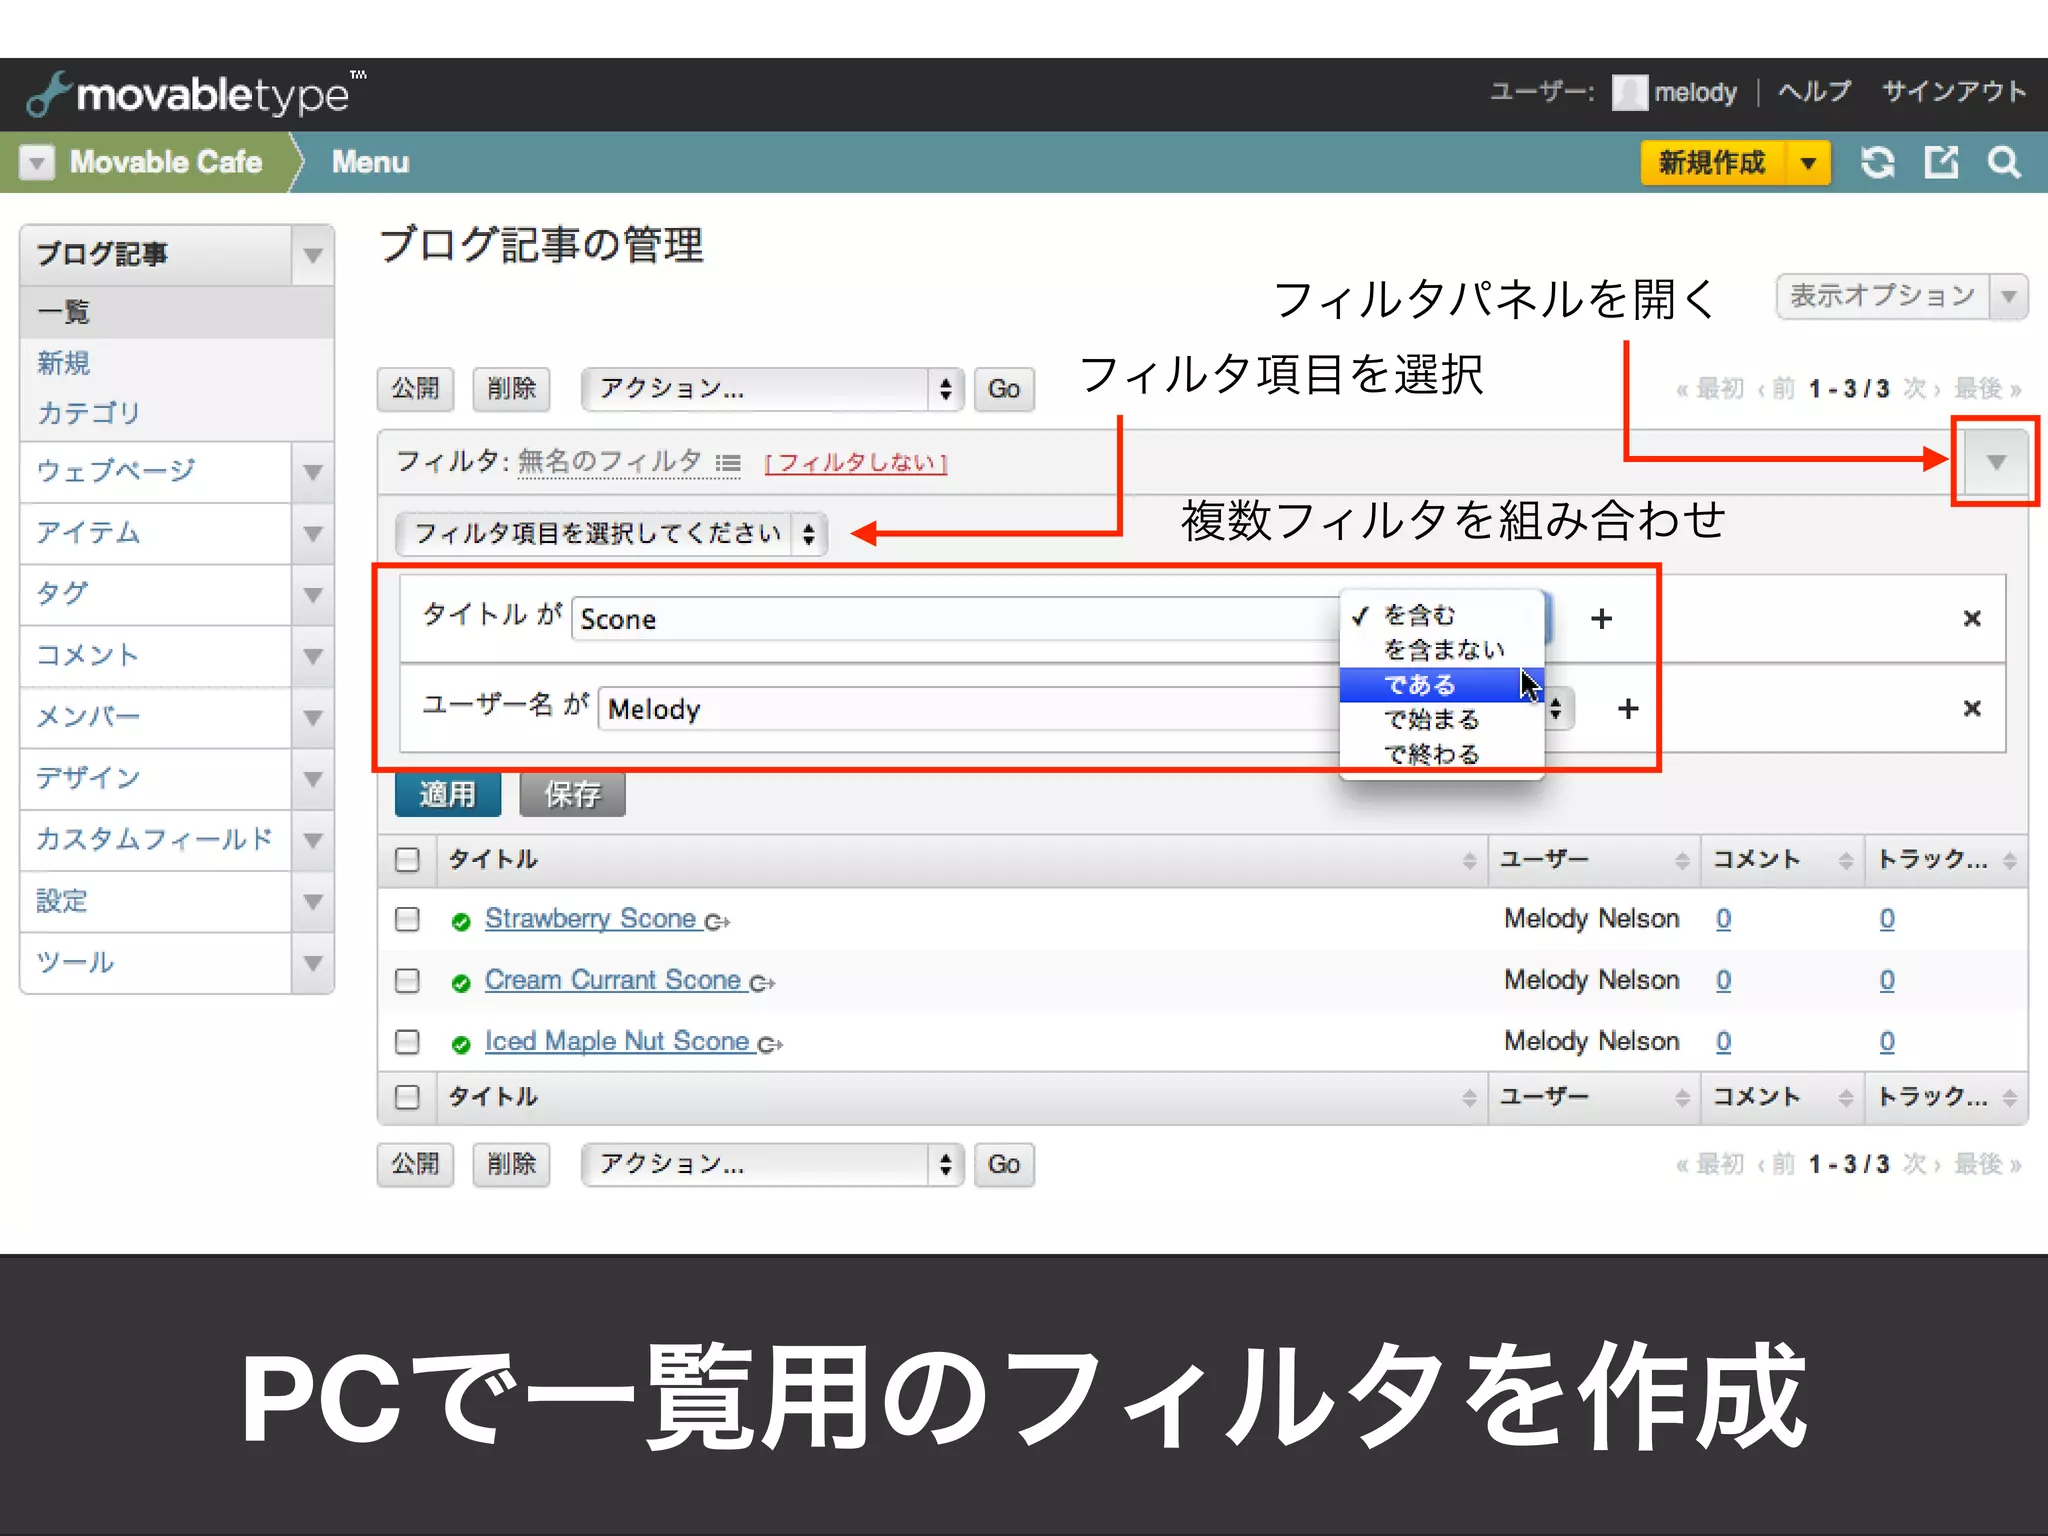Click melody user avatar icon
Screen dimensions: 2048x1536
coord(1629,93)
